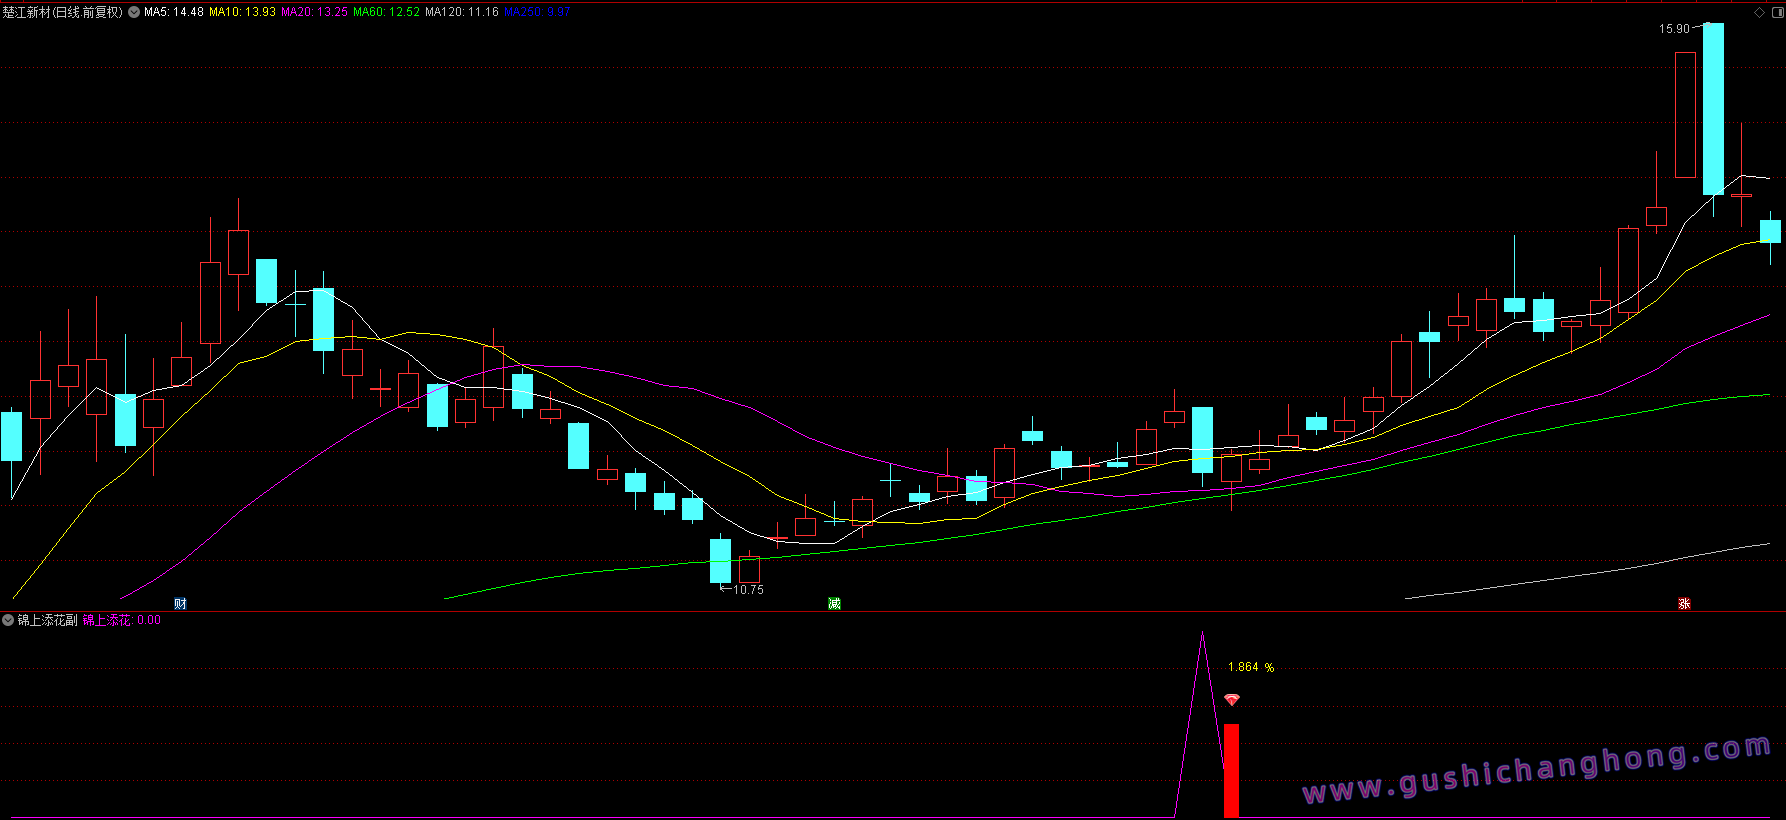Click the MA120 indicator value label
Viewport: 1786px width, 820px height.
pos(461,13)
